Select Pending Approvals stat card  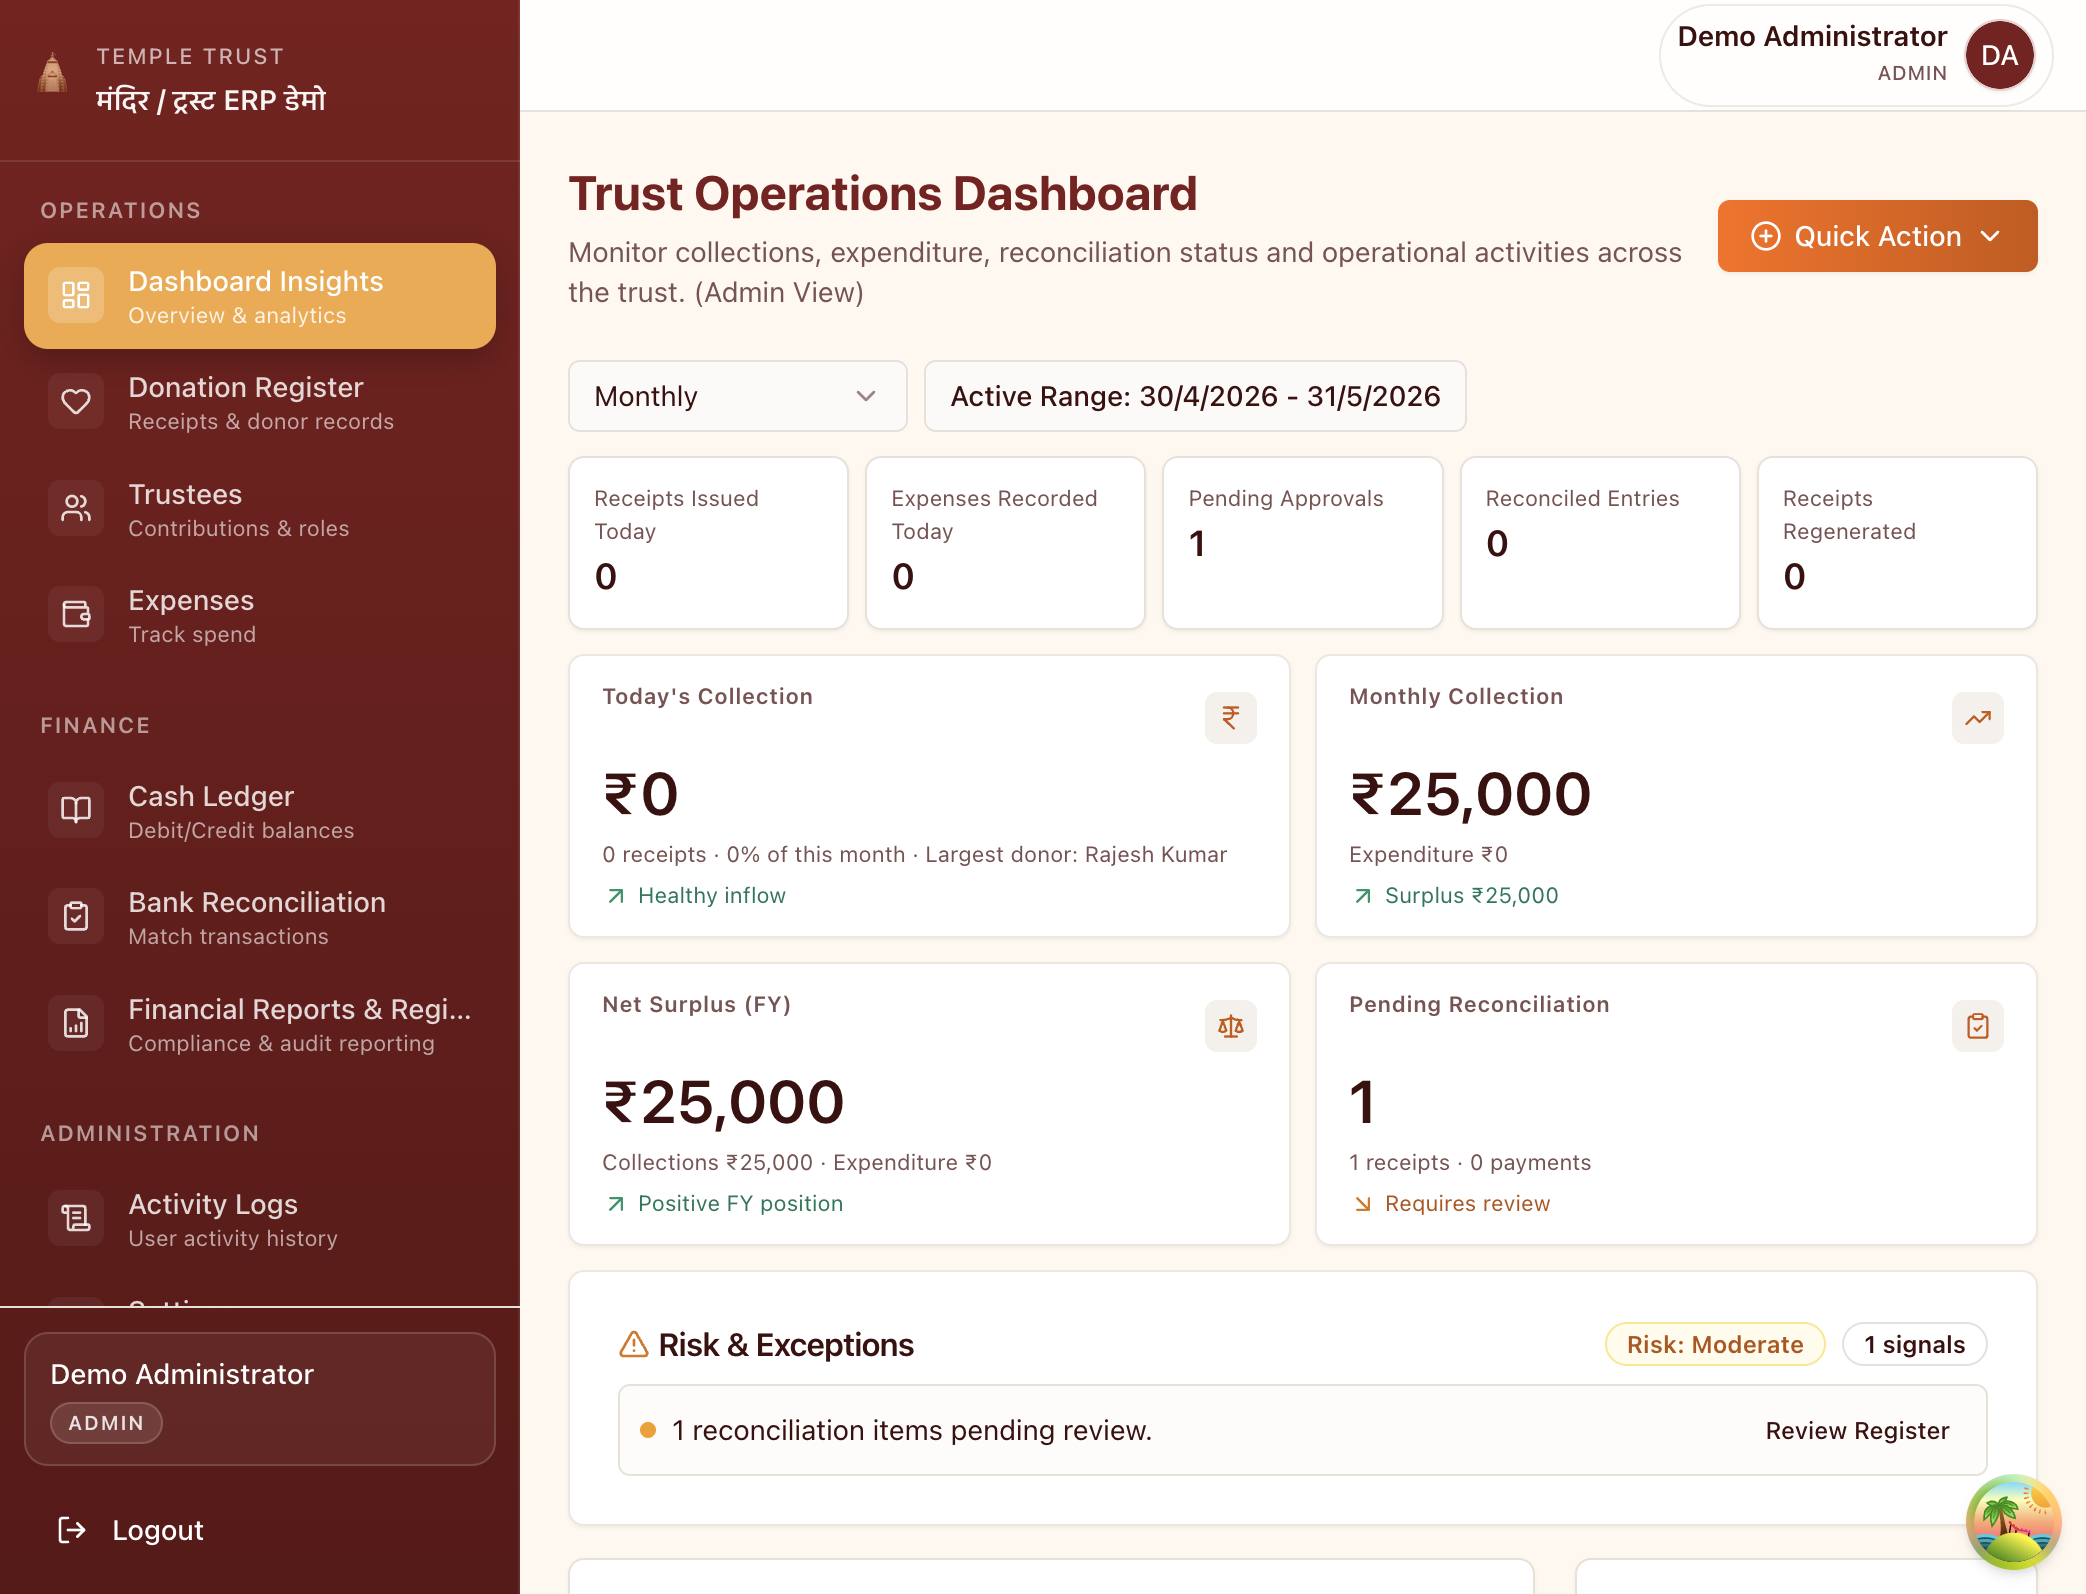[1302, 543]
